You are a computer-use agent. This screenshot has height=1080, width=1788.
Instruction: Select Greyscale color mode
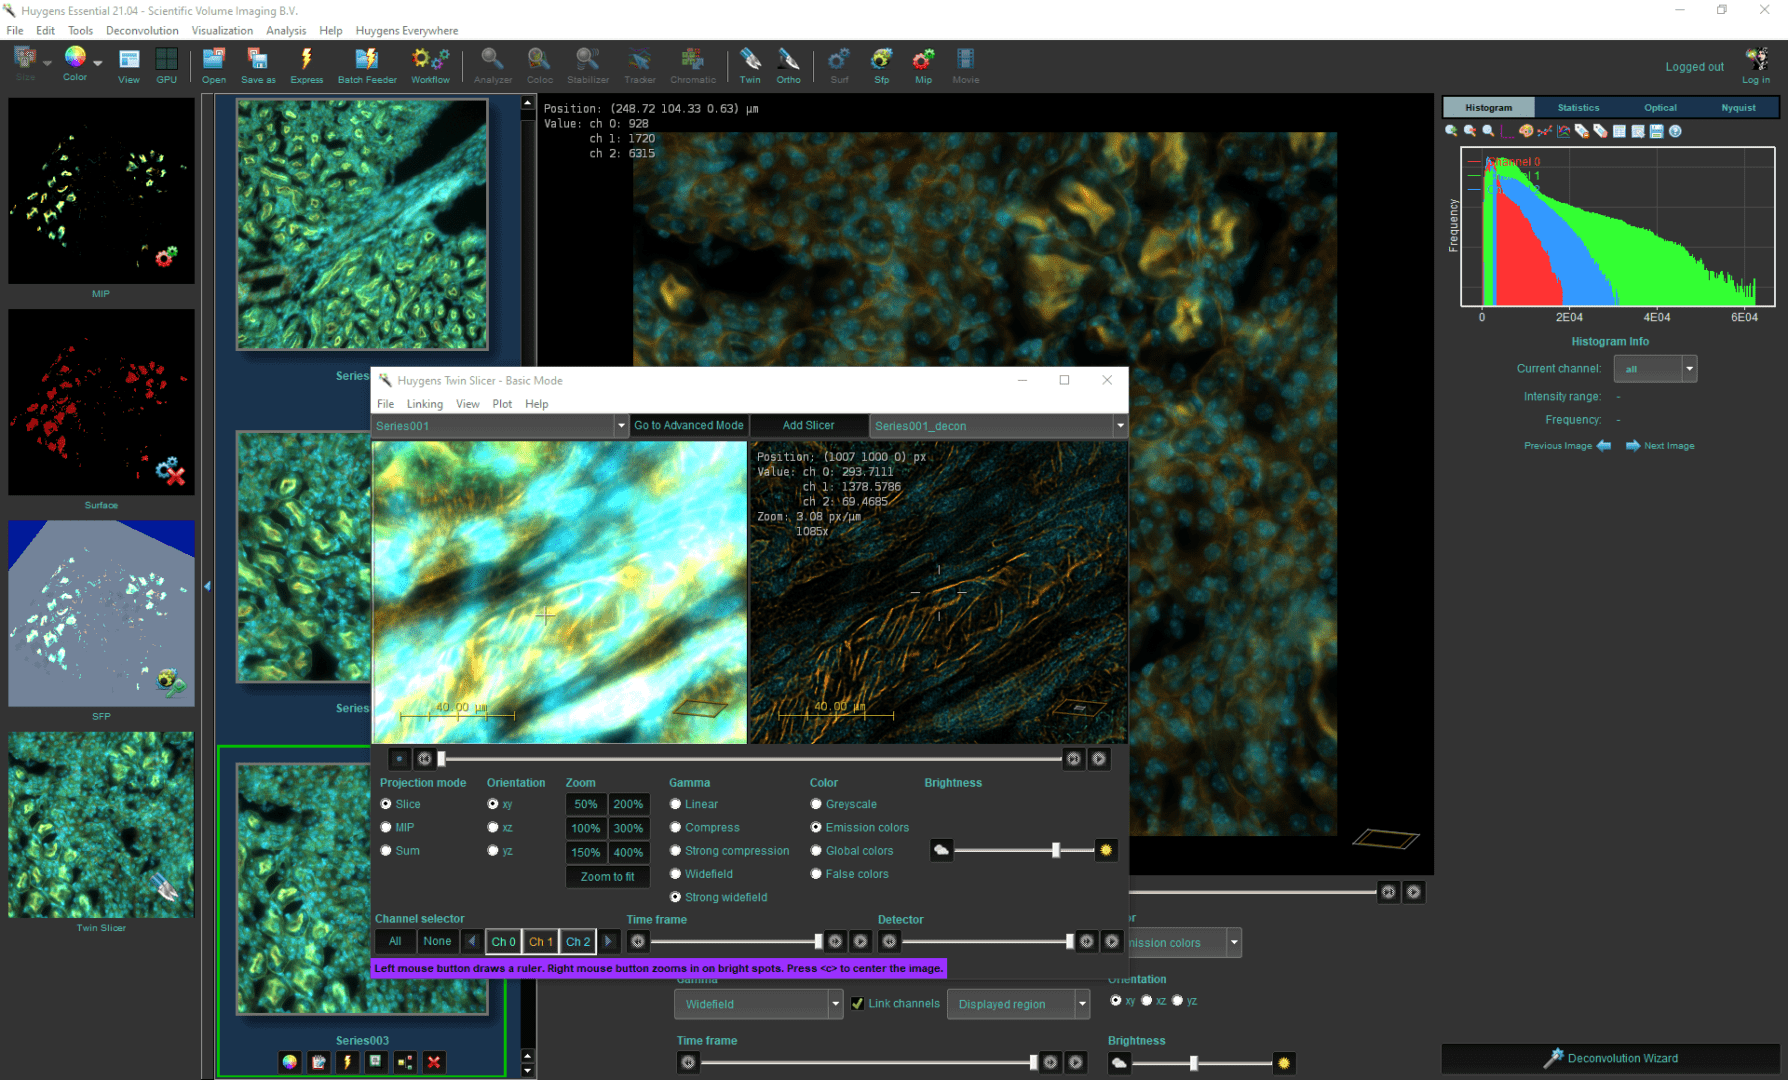point(817,804)
